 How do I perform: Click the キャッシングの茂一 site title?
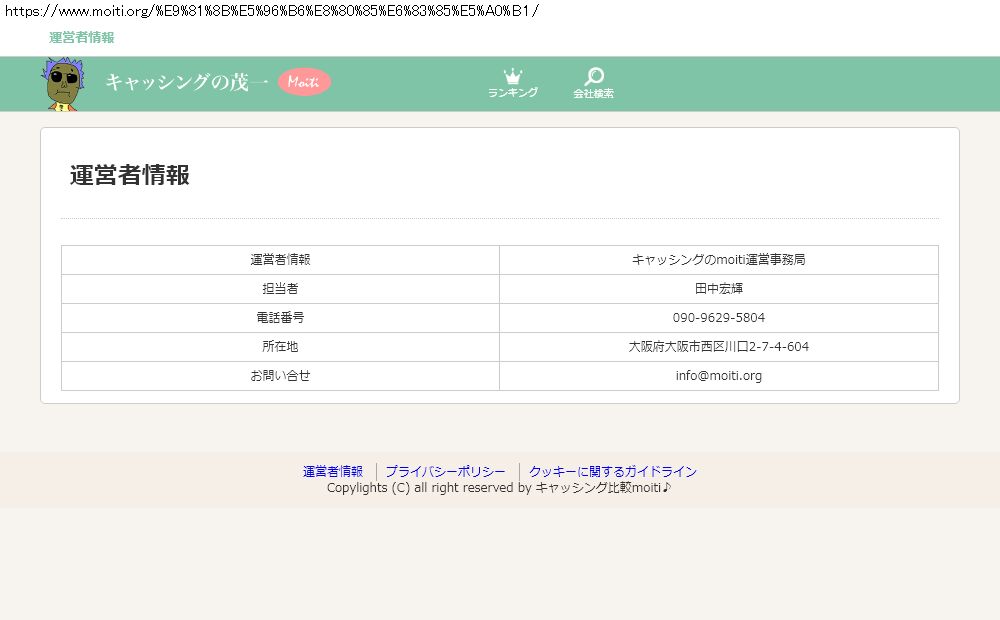tap(186, 83)
